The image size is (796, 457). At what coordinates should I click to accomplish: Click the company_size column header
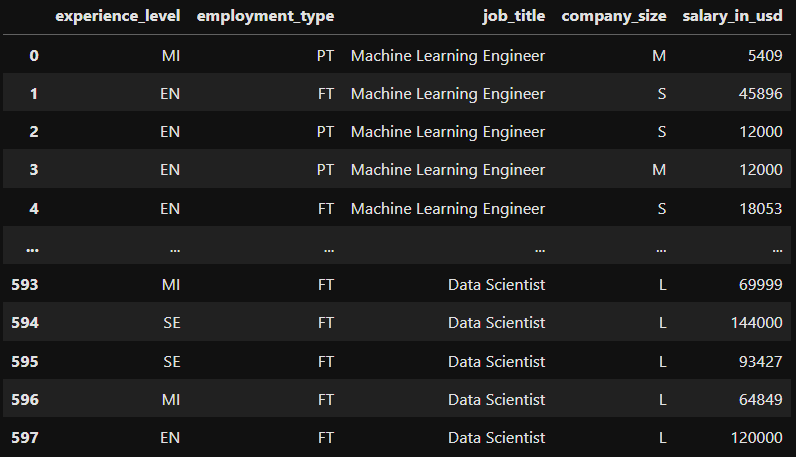(x=614, y=17)
